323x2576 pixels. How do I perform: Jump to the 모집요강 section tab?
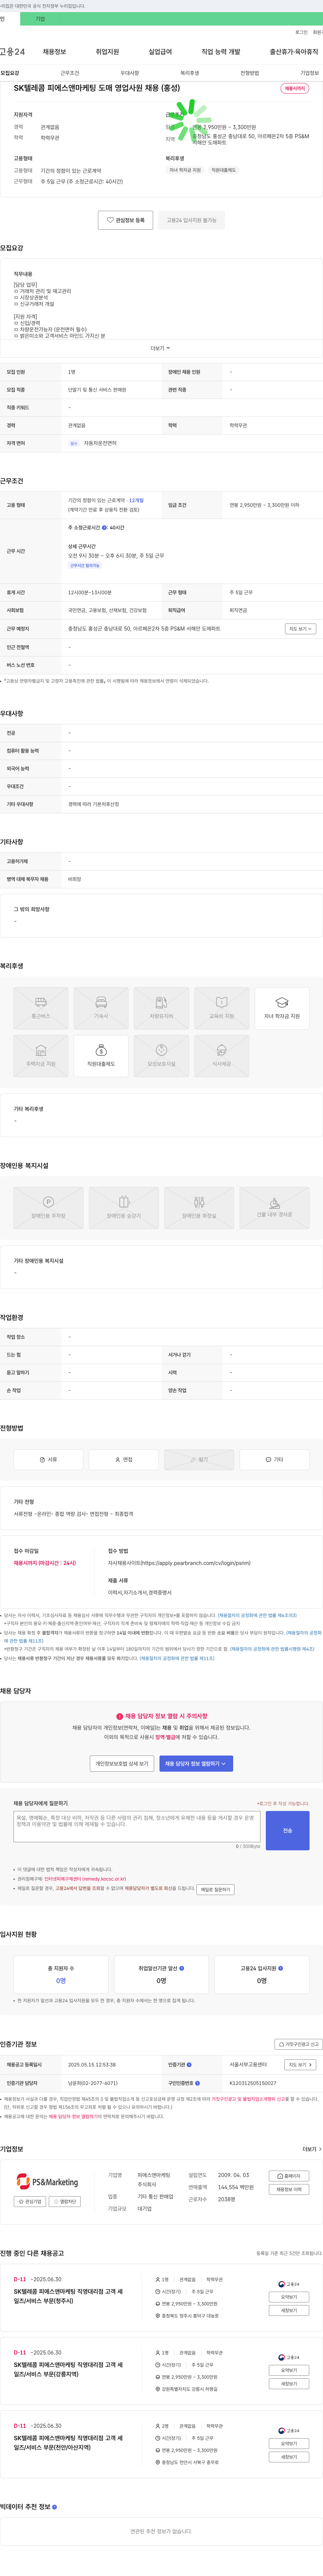point(10,73)
